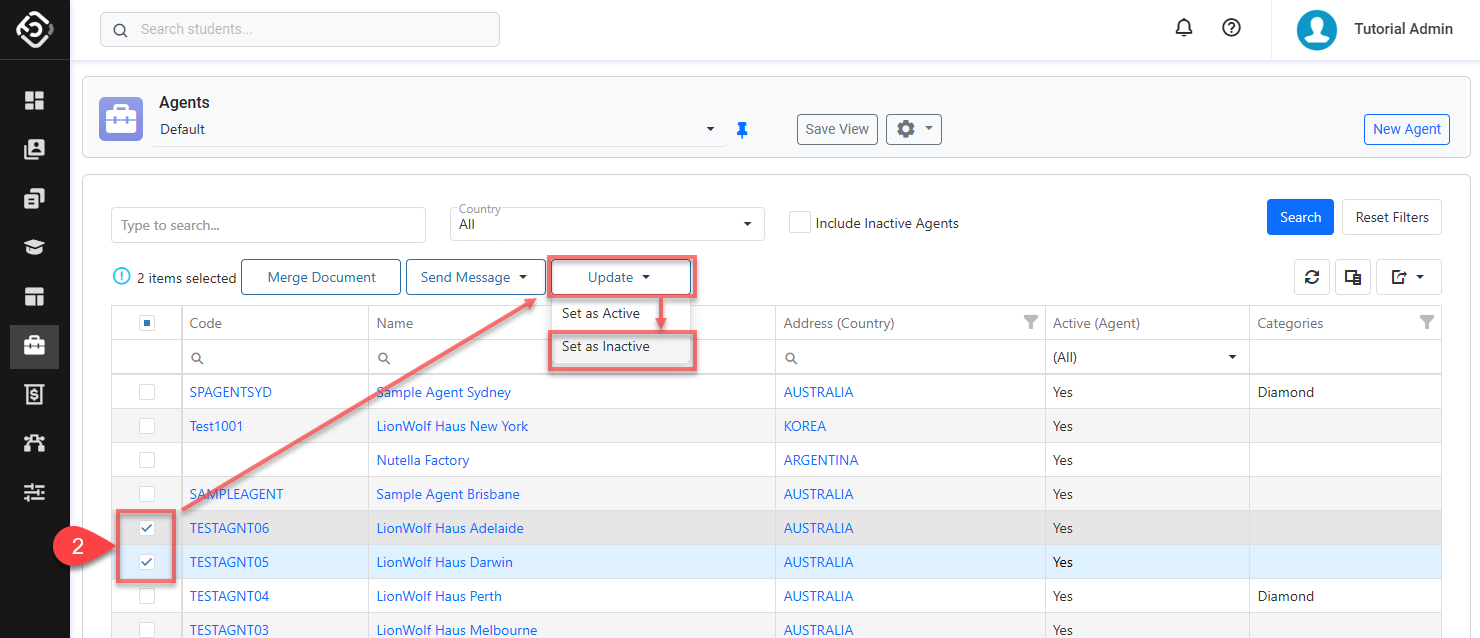Viewport: 1480px width, 638px height.
Task: Click the Search students input field
Action: 300,29
